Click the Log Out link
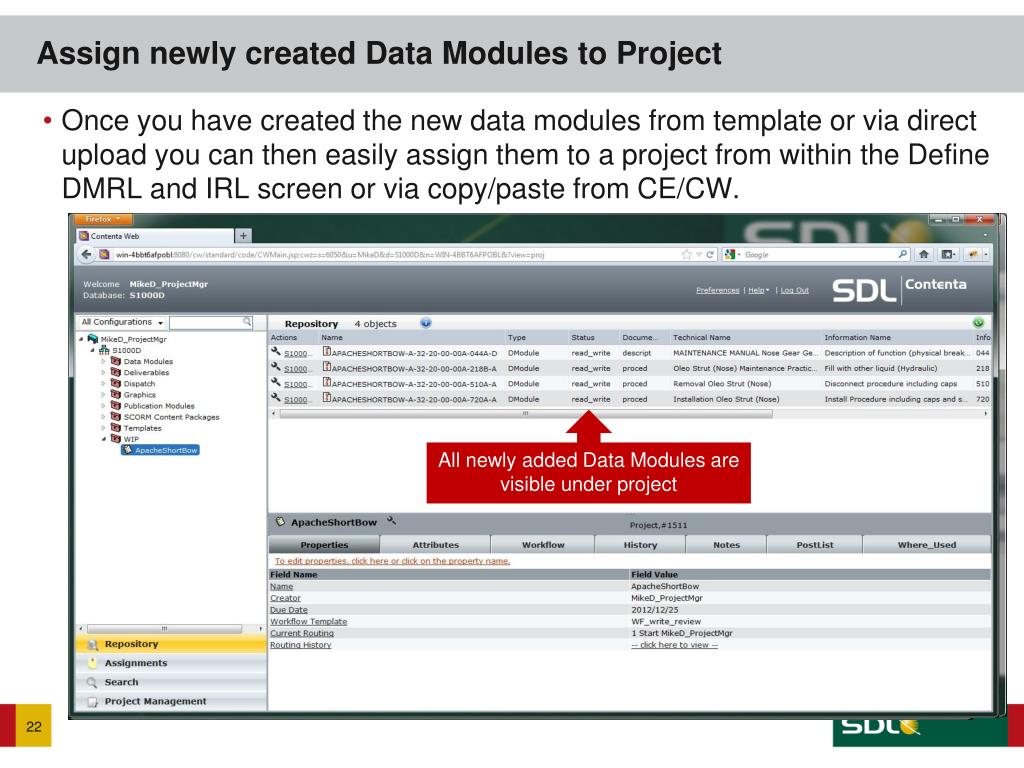 click(x=794, y=290)
